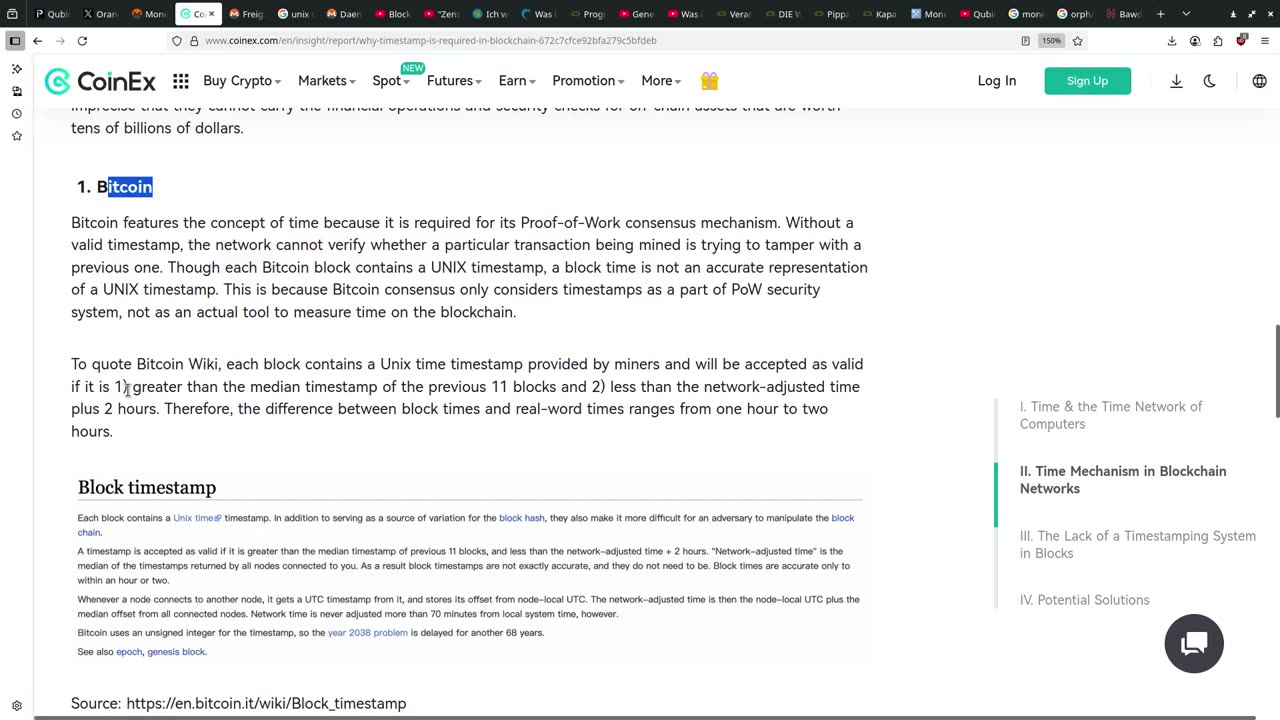1280x720 pixels.
Task: Click the site padlock security icon
Action: tap(193, 41)
